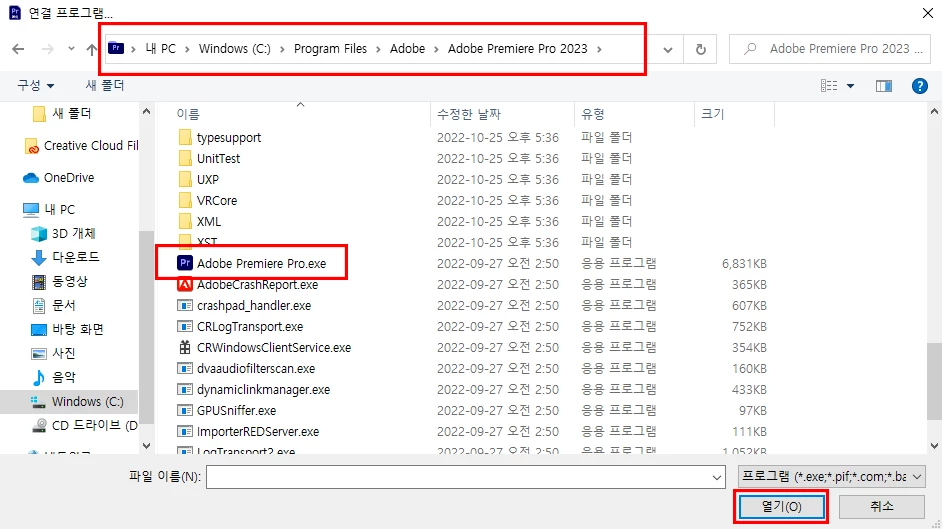Image resolution: width=942 pixels, height=529 pixels.
Task: Open the 구성 dropdown menu
Action: (x=35, y=86)
